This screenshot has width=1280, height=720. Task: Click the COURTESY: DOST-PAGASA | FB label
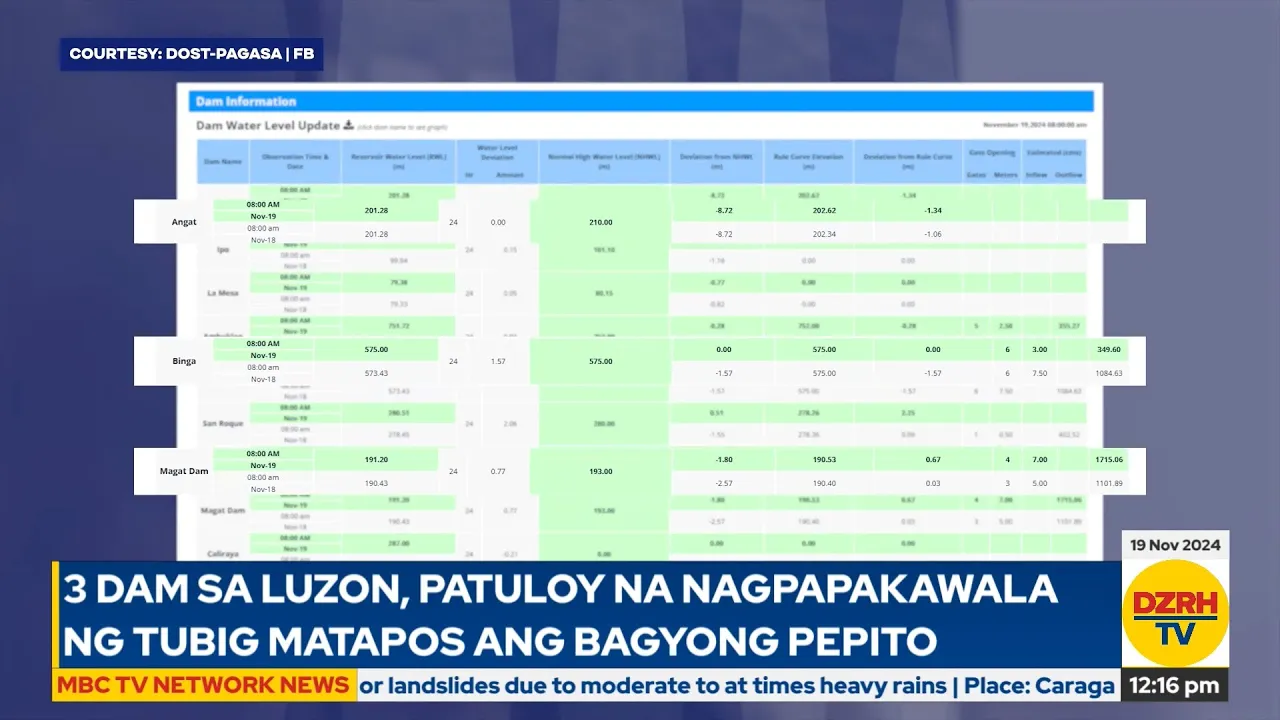click(x=191, y=54)
